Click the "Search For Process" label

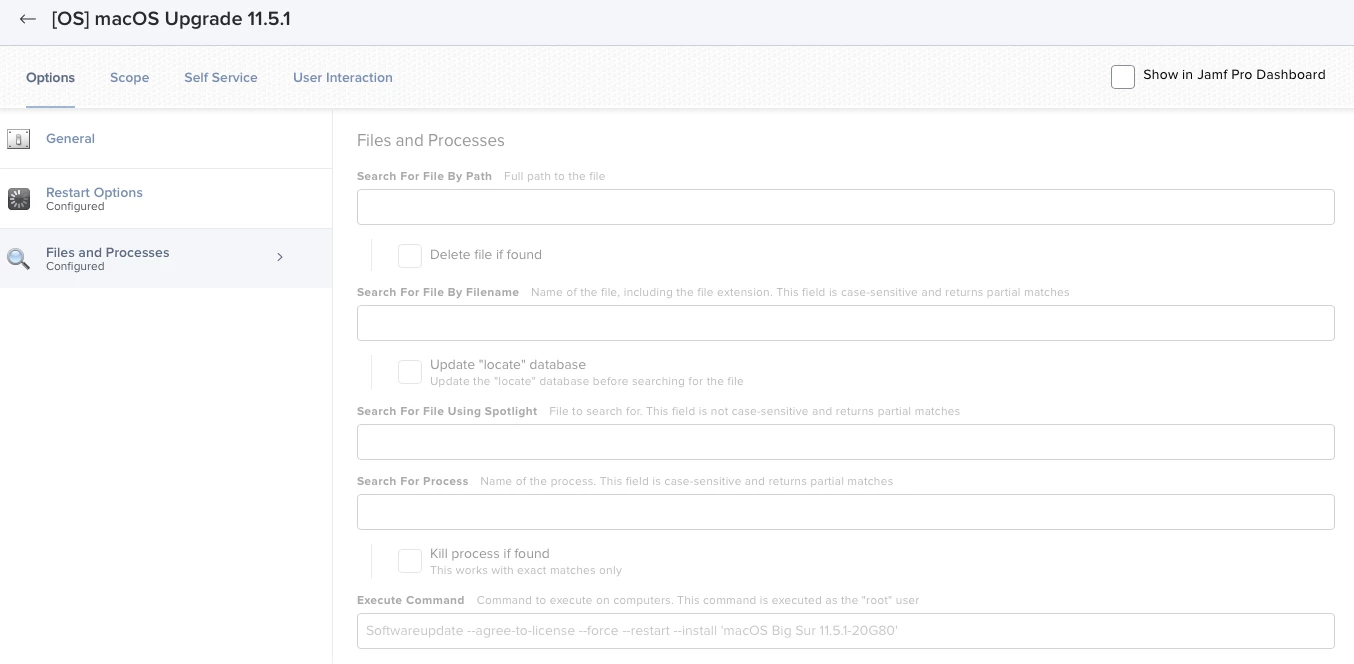tap(413, 481)
